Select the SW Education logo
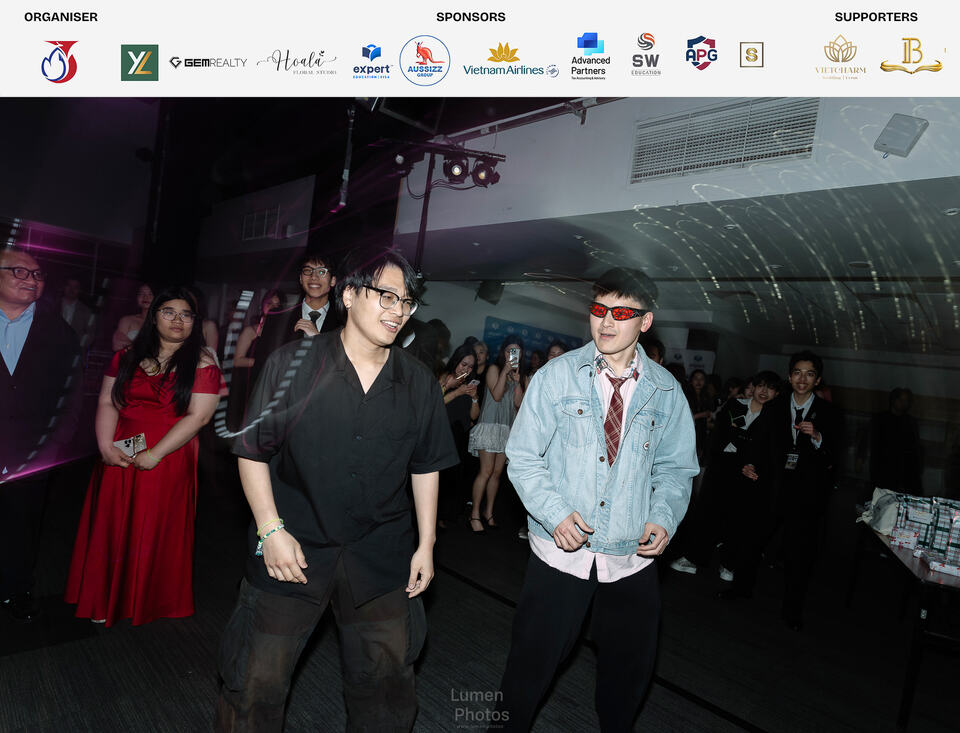 (646, 54)
